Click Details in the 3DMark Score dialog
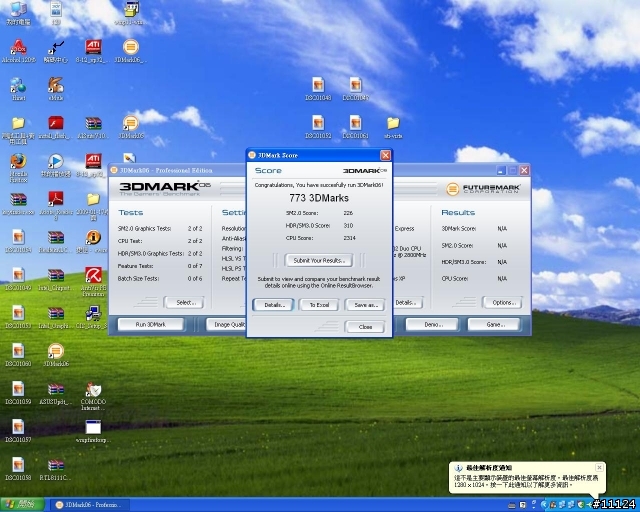640x512 pixels. click(x=273, y=305)
